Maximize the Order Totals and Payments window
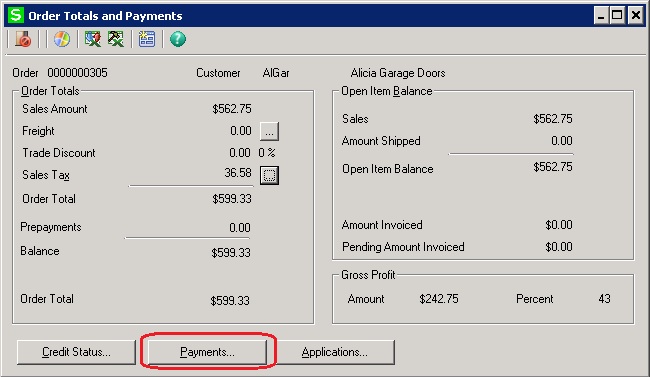This screenshot has width=650, height=377. click(617, 16)
